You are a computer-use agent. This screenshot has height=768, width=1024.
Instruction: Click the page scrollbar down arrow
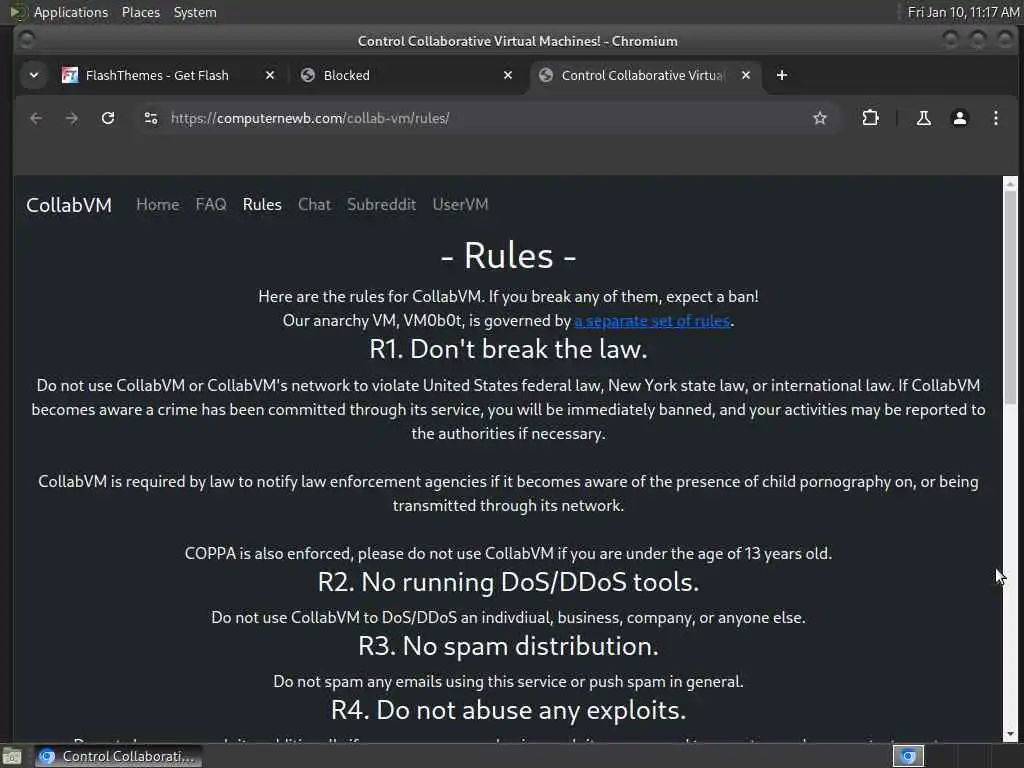tap(1010, 735)
